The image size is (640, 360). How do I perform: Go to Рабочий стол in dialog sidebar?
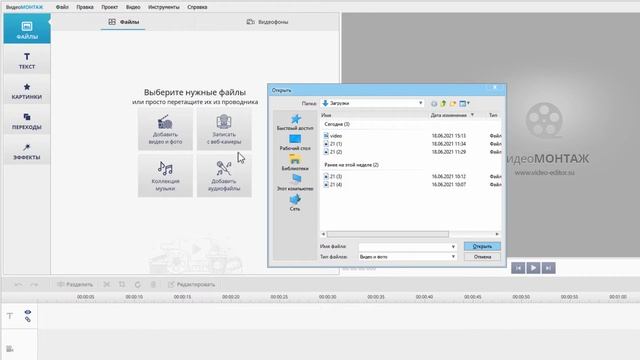(295, 142)
